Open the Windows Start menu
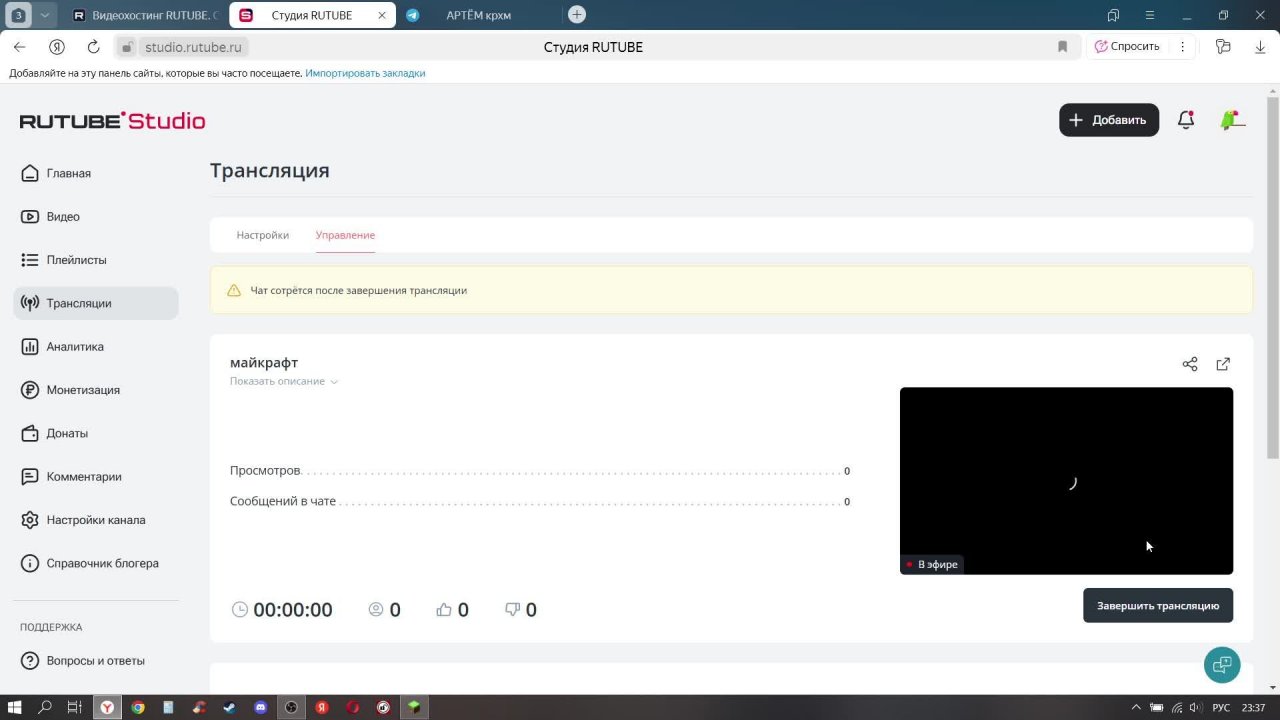This screenshot has height=720, width=1280. (x=15, y=707)
